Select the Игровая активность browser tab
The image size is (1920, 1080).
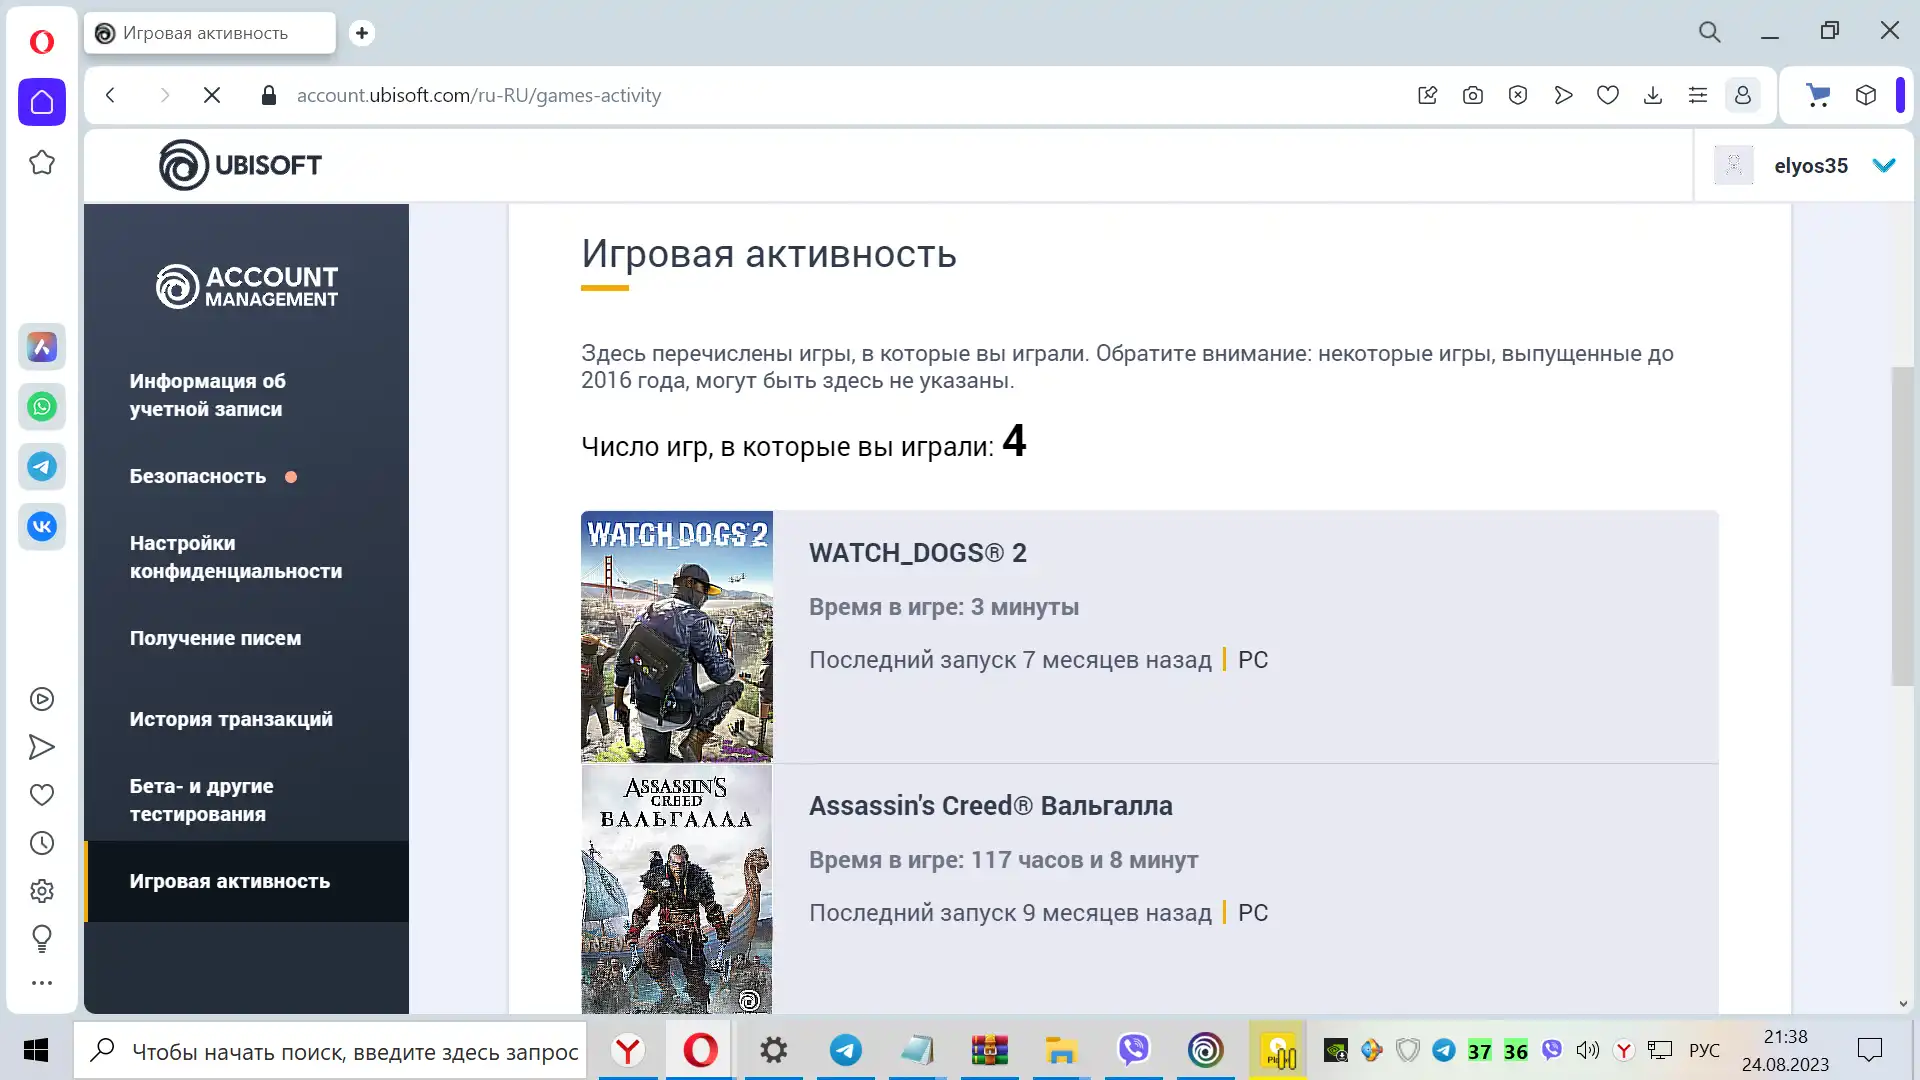210,33
